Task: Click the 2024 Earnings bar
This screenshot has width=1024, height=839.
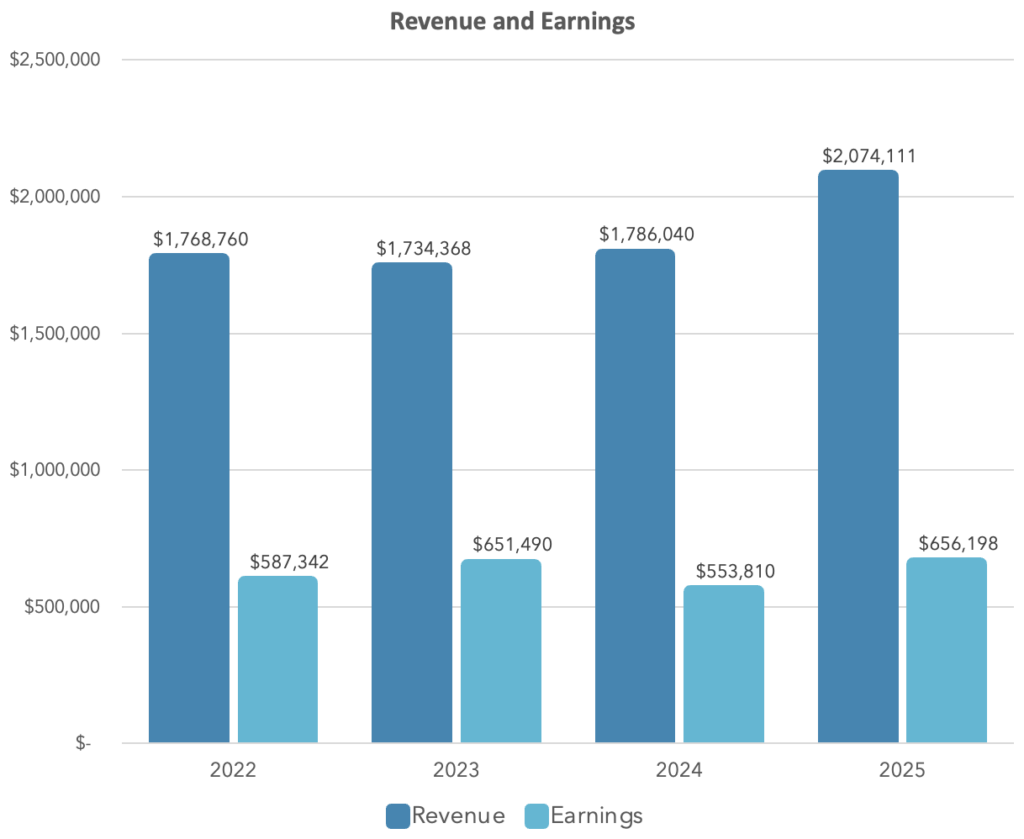Action: coord(724,664)
